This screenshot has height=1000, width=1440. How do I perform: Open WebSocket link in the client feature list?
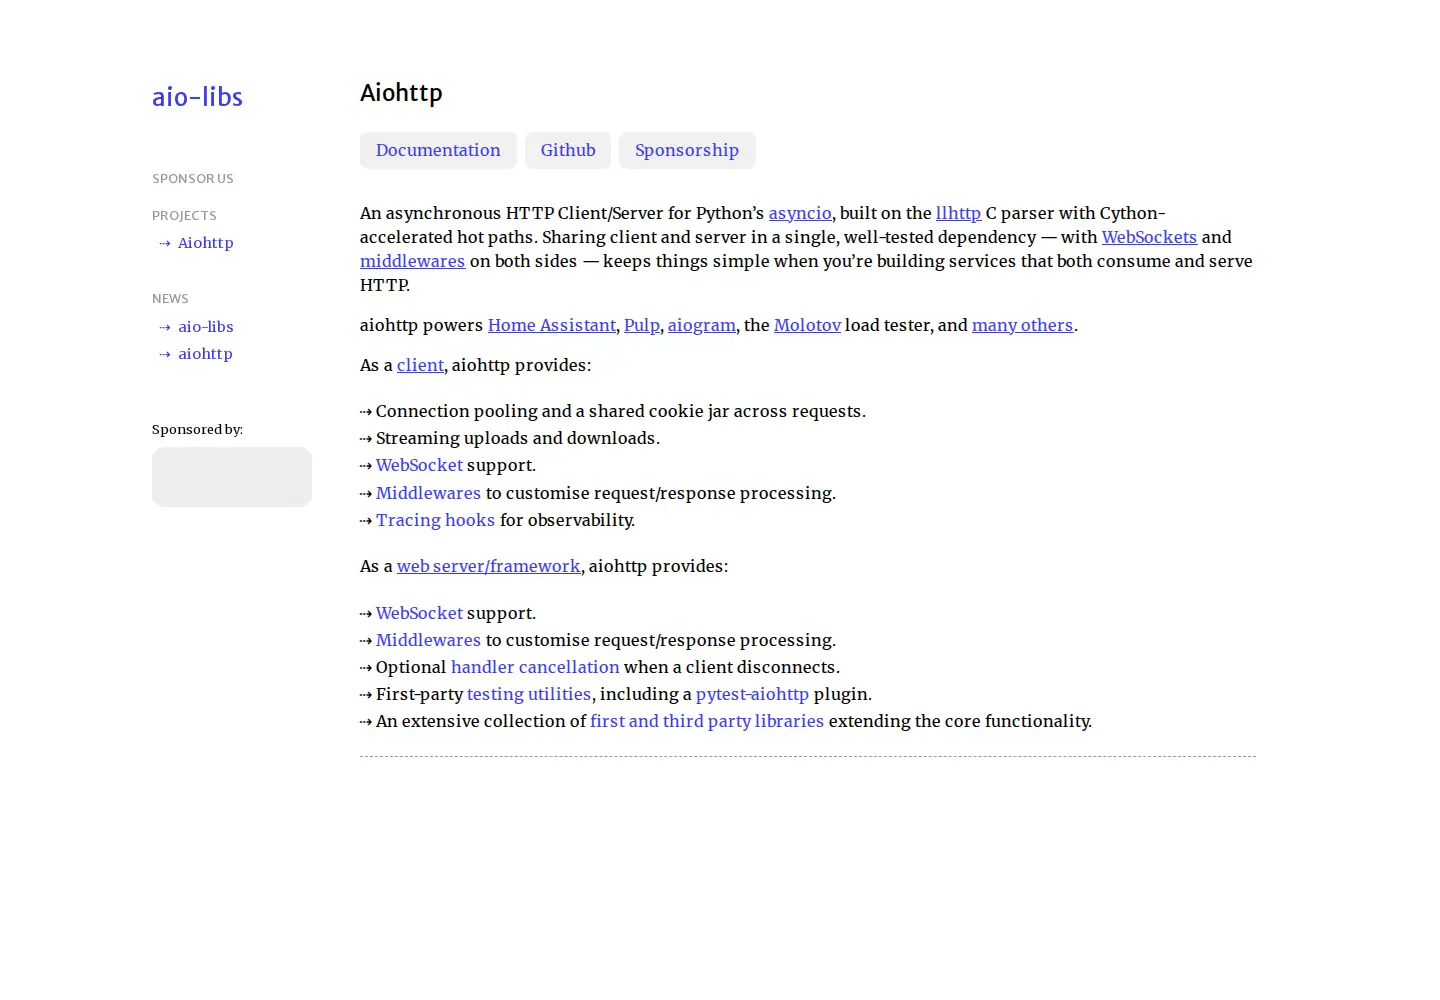point(419,465)
